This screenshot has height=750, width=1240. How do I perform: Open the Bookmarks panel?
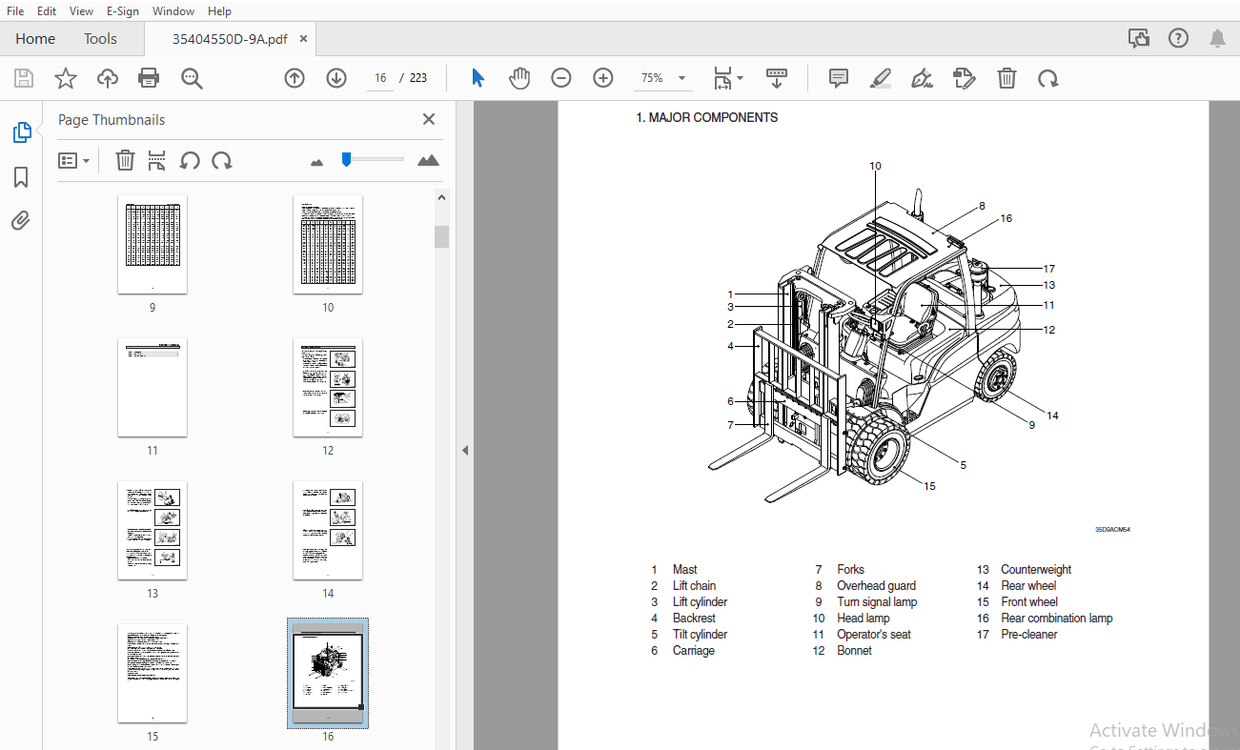(20, 177)
